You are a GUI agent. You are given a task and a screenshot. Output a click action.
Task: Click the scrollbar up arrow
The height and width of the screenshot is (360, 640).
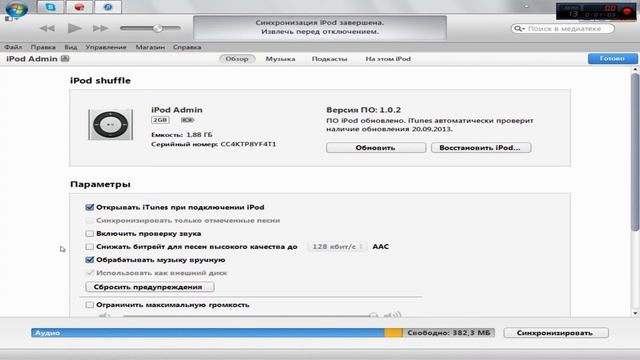635,69
